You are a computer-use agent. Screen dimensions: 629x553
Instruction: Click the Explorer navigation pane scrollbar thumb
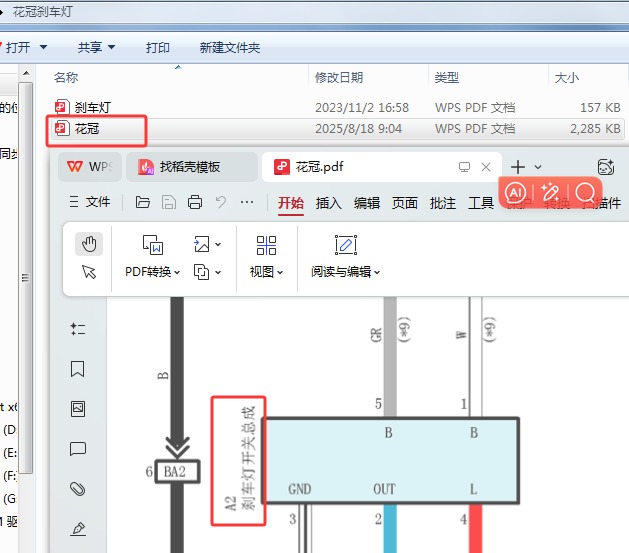pos(26,278)
